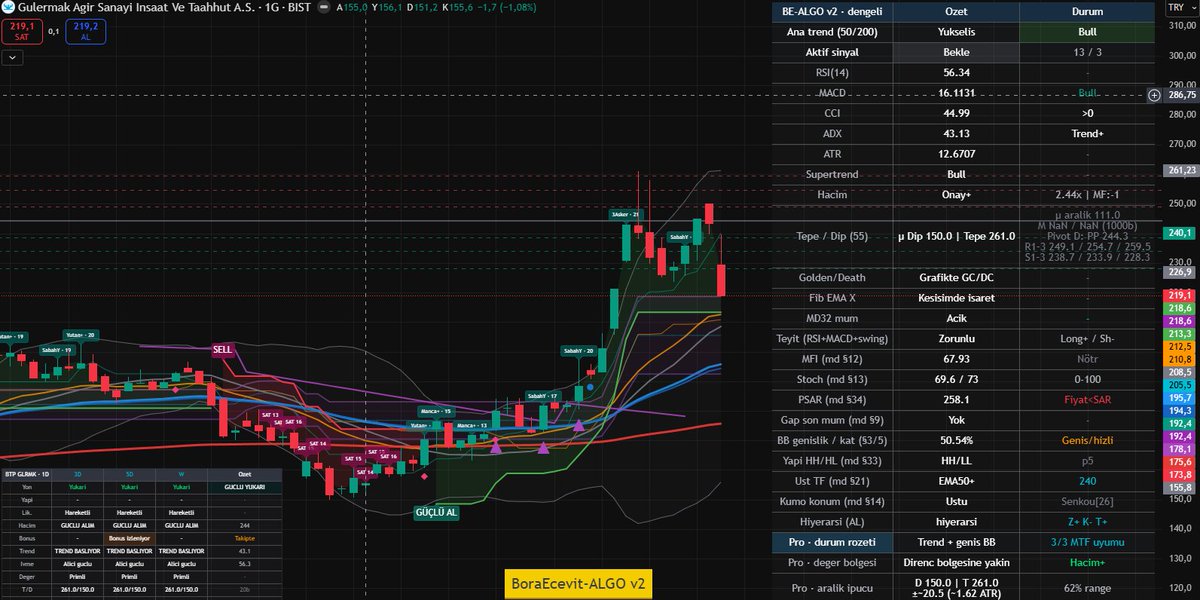Click the red 219,1 price axis label
Image resolution: width=1200 pixels, height=600 pixels.
point(1181,295)
